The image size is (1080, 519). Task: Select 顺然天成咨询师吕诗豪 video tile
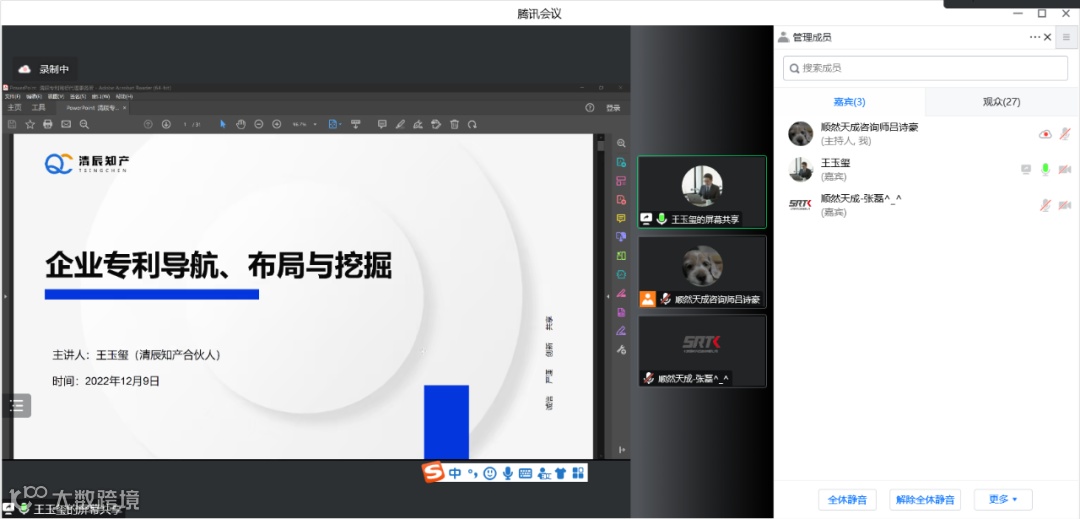(x=702, y=272)
